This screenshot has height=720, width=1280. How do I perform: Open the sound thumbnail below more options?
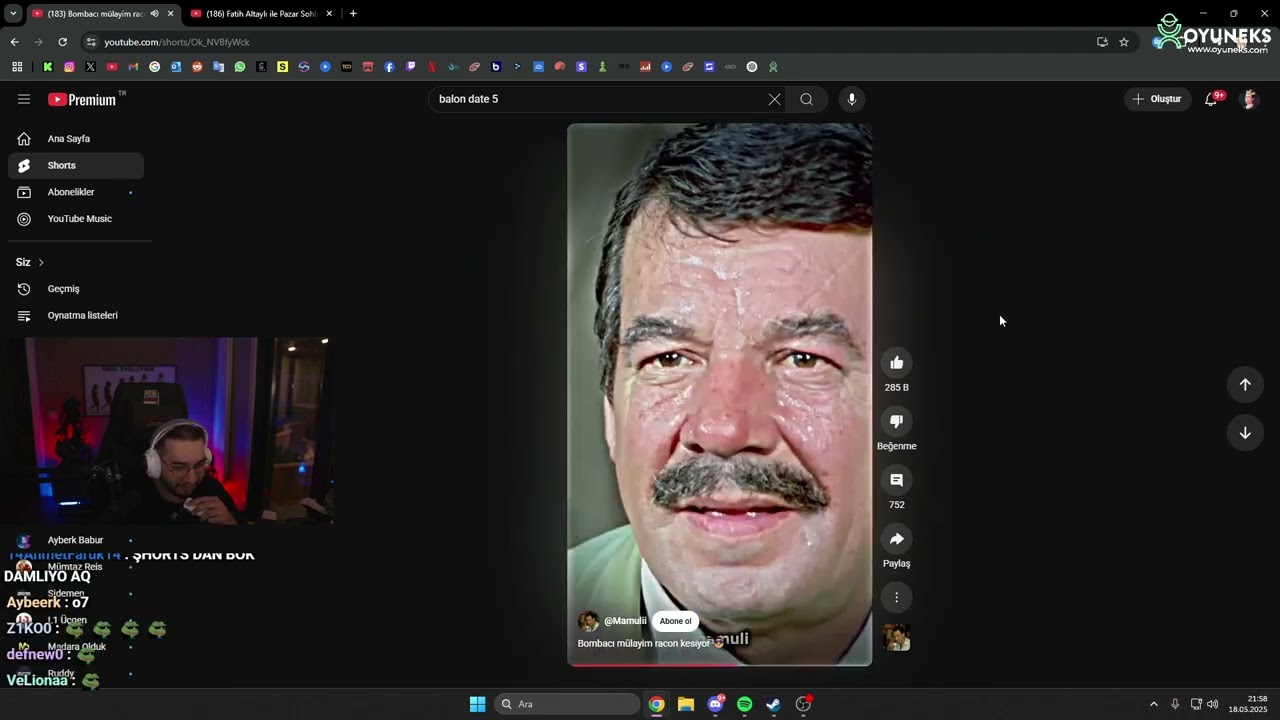click(x=897, y=638)
